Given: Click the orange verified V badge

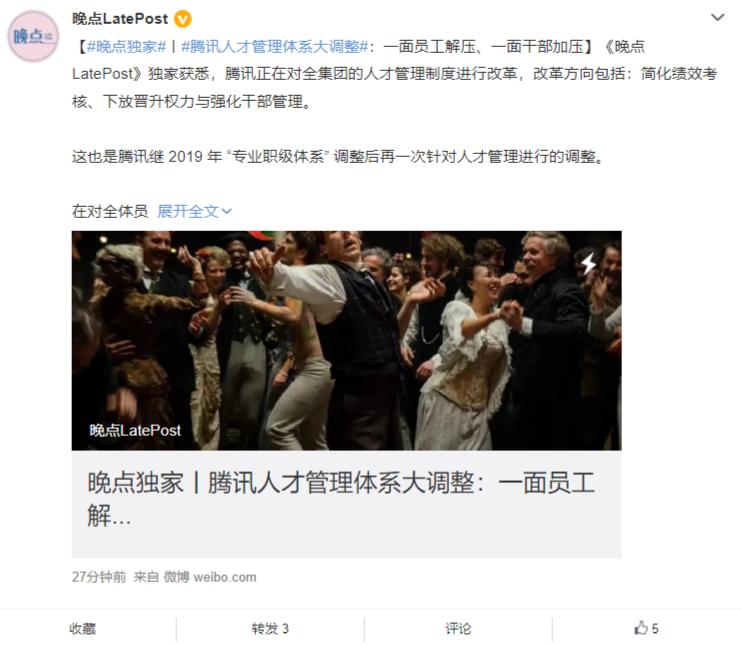Looking at the screenshot, I should click(183, 19).
